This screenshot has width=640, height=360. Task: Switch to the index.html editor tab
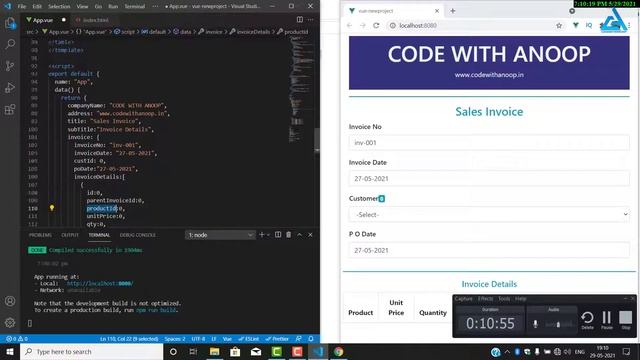pyautogui.click(x=96, y=20)
